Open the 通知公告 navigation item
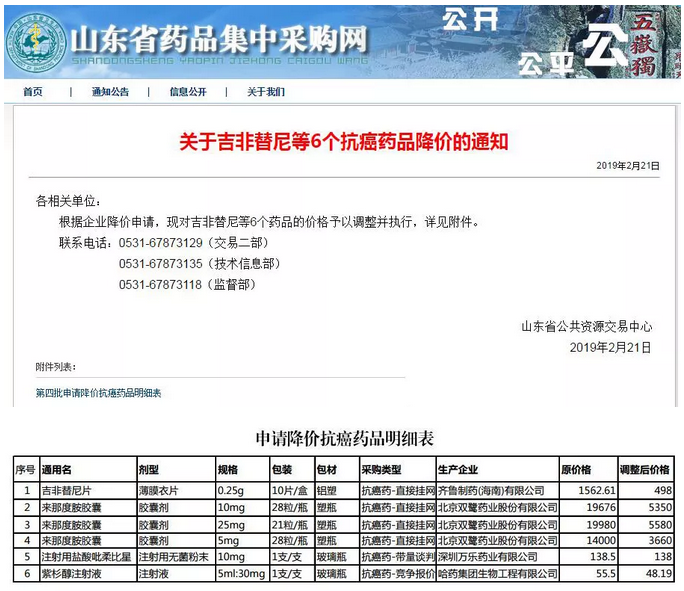 [110, 92]
